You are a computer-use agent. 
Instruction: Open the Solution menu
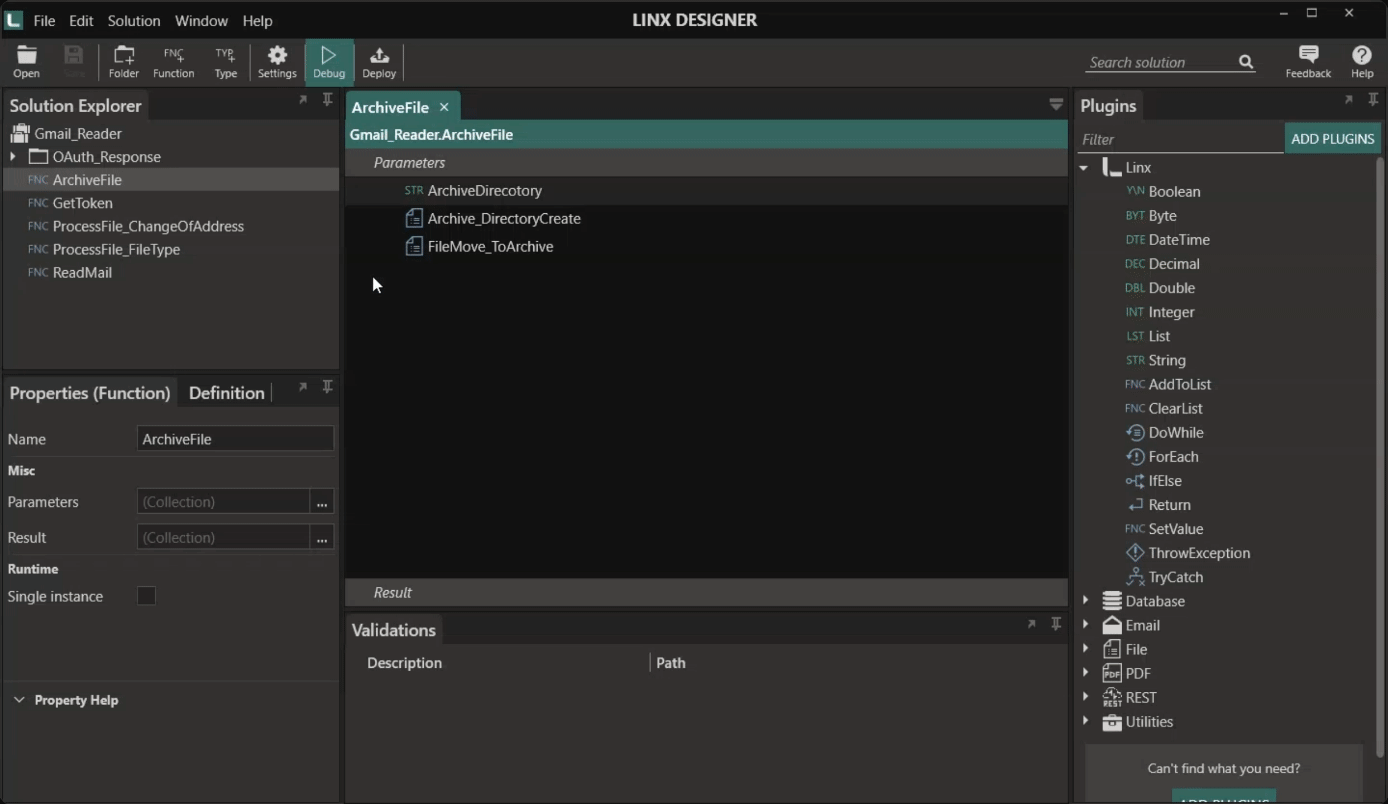pos(134,20)
